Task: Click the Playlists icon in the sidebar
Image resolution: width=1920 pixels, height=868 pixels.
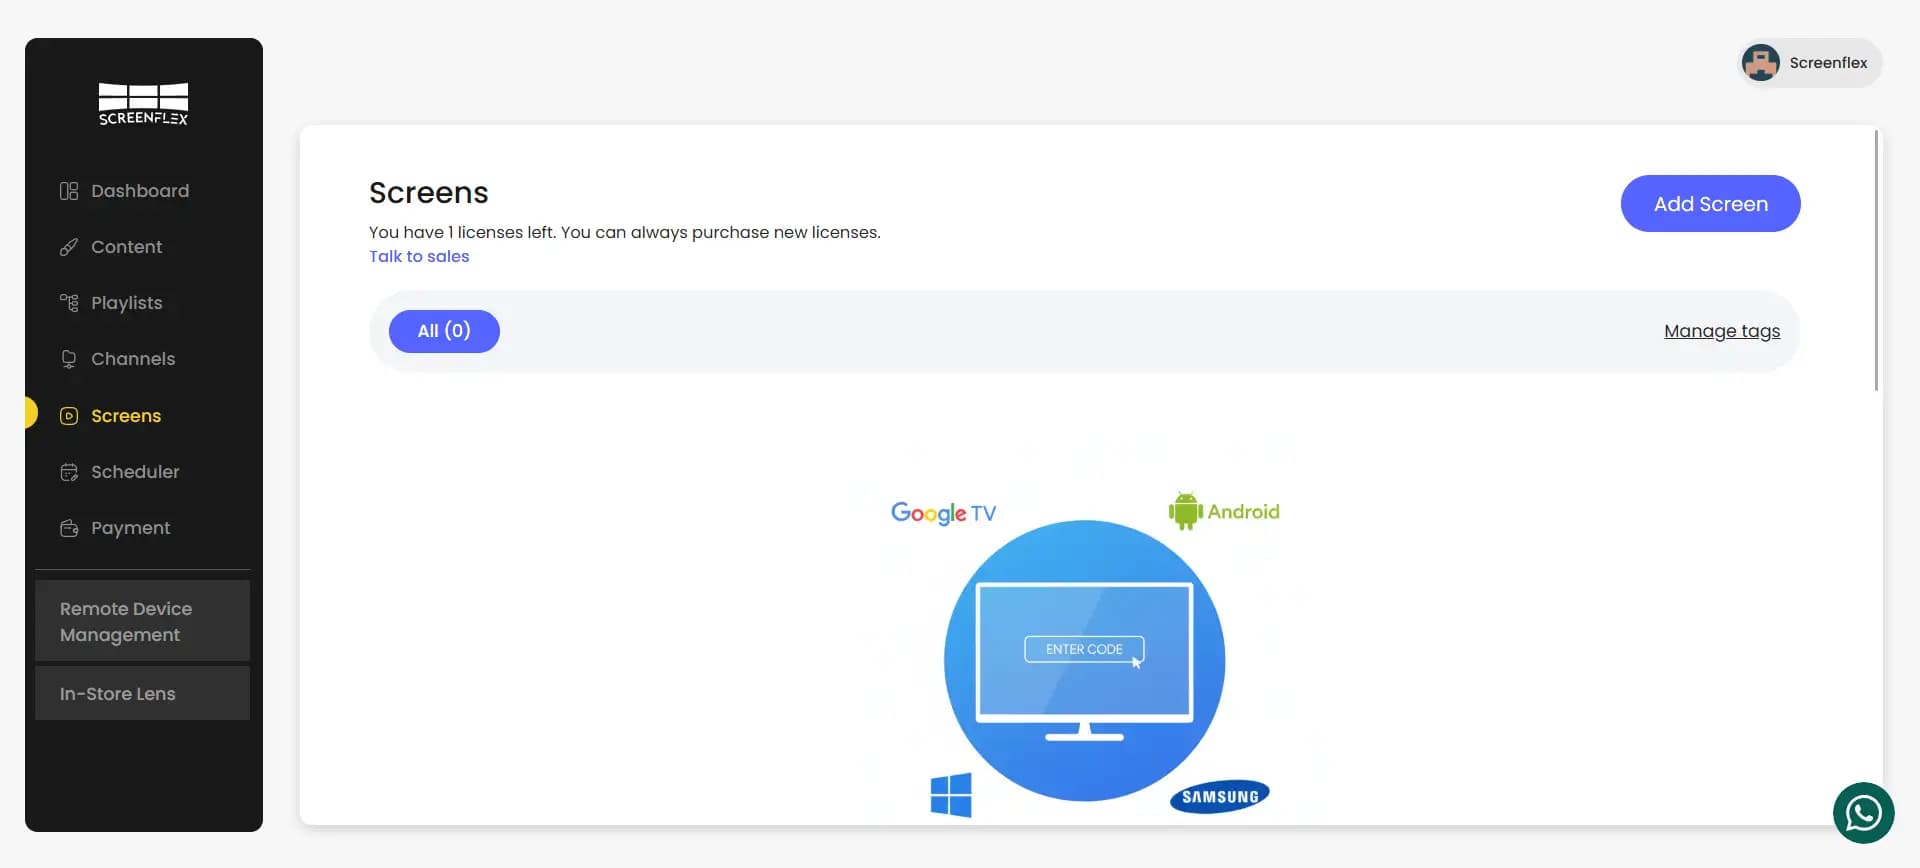Action: click(68, 303)
